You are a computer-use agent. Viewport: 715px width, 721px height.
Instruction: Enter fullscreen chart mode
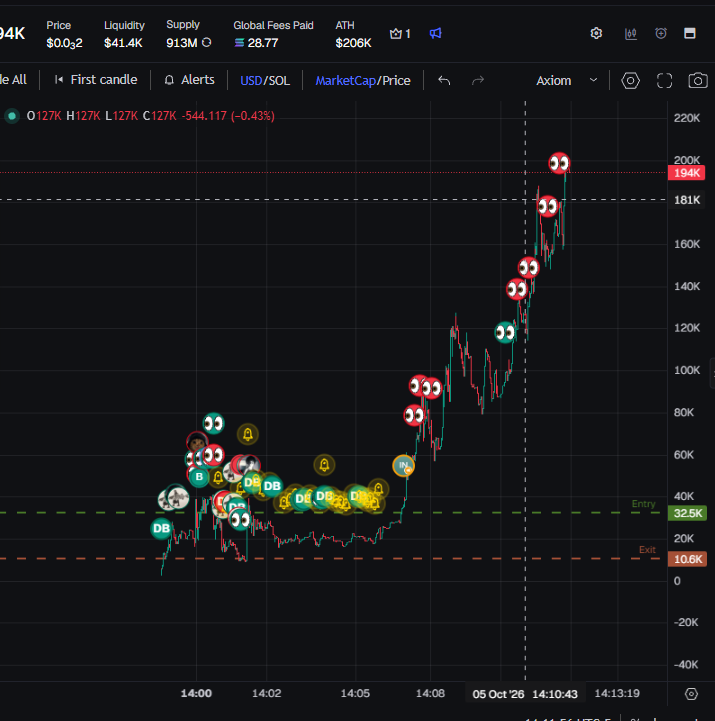click(664, 80)
